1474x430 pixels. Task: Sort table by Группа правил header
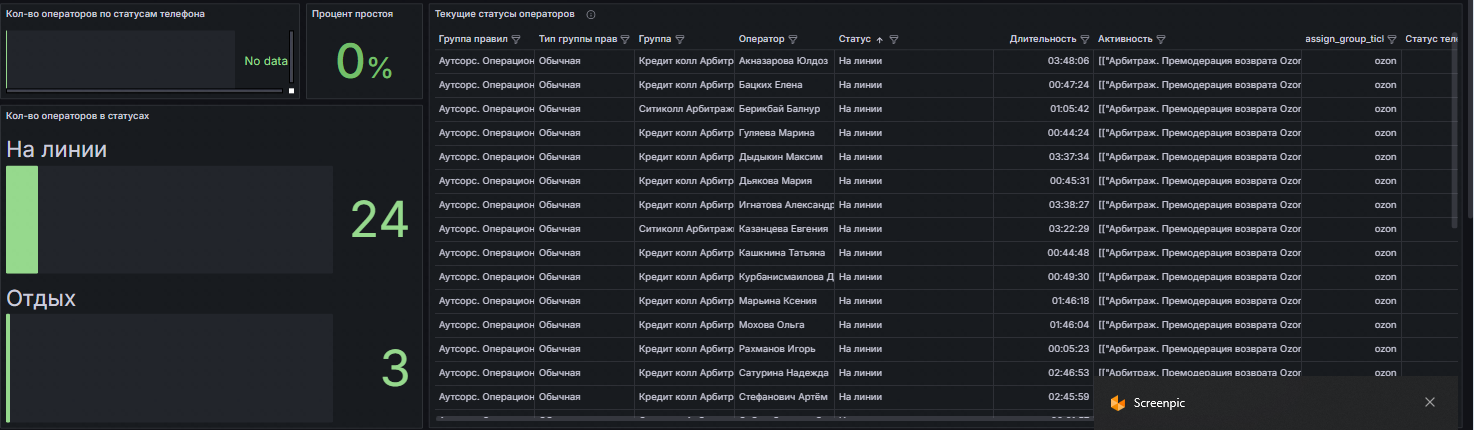473,39
